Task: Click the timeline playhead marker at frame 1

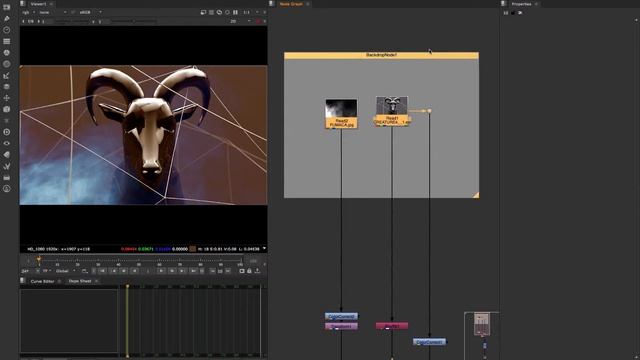Action: tap(39, 259)
